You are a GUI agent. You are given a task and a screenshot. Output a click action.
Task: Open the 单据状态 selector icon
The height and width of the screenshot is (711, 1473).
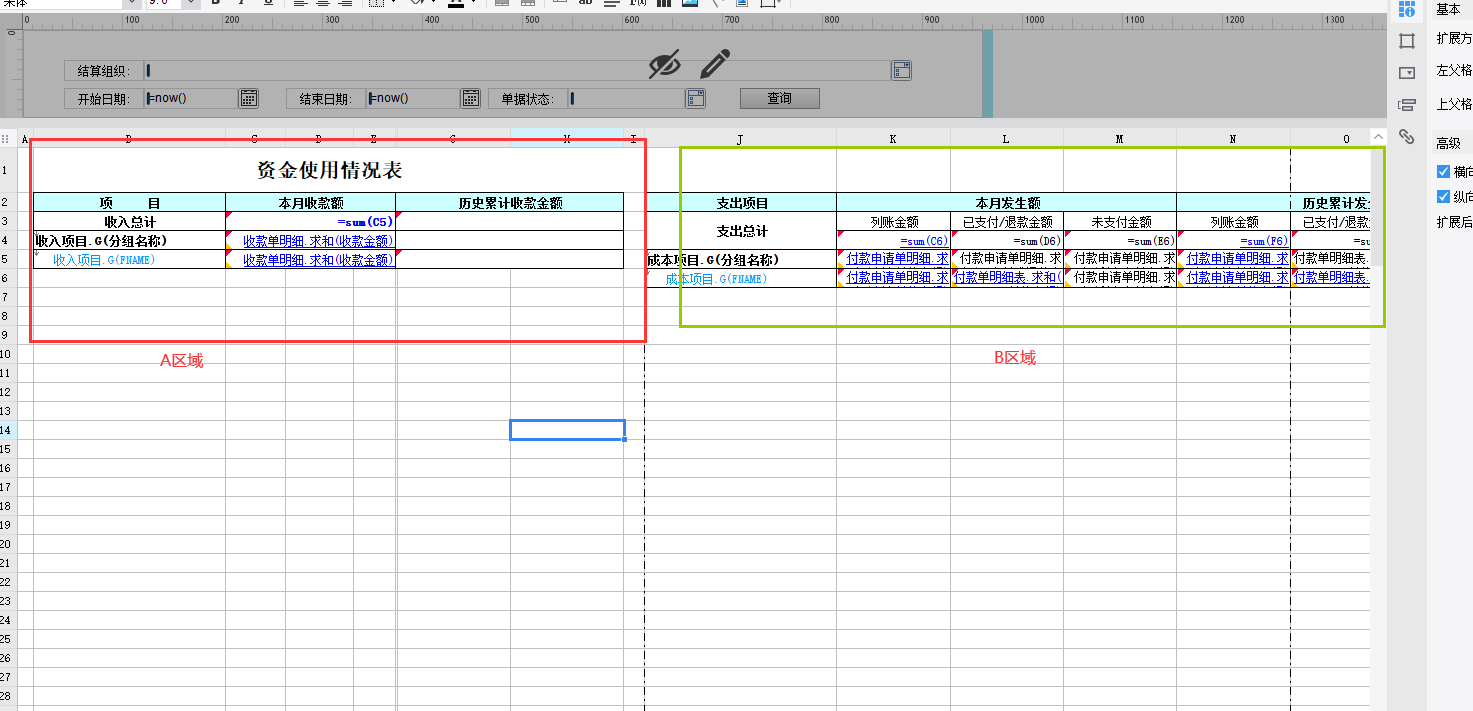(x=696, y=98)
